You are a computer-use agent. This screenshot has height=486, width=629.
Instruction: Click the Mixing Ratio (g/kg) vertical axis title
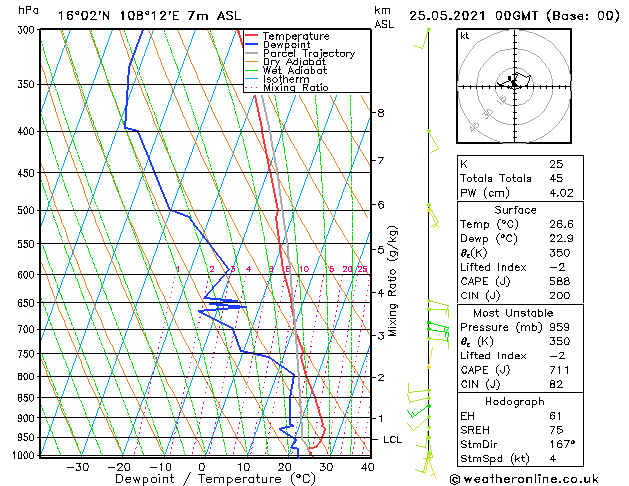coord(393,281)
